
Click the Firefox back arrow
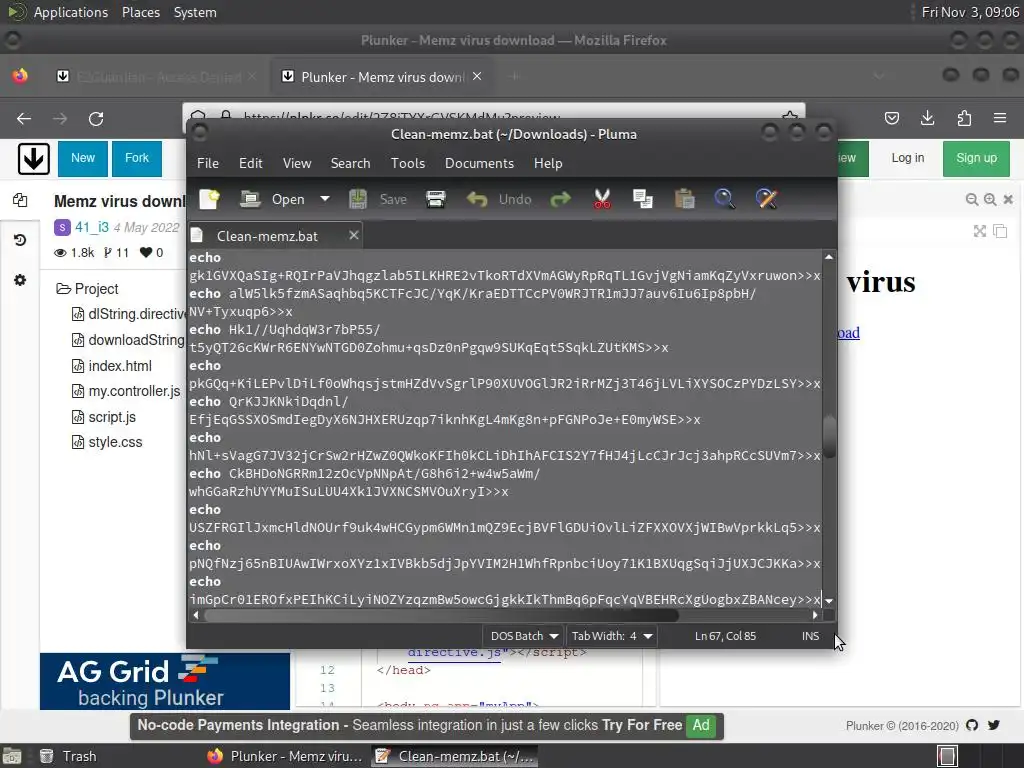pos(24,119)
